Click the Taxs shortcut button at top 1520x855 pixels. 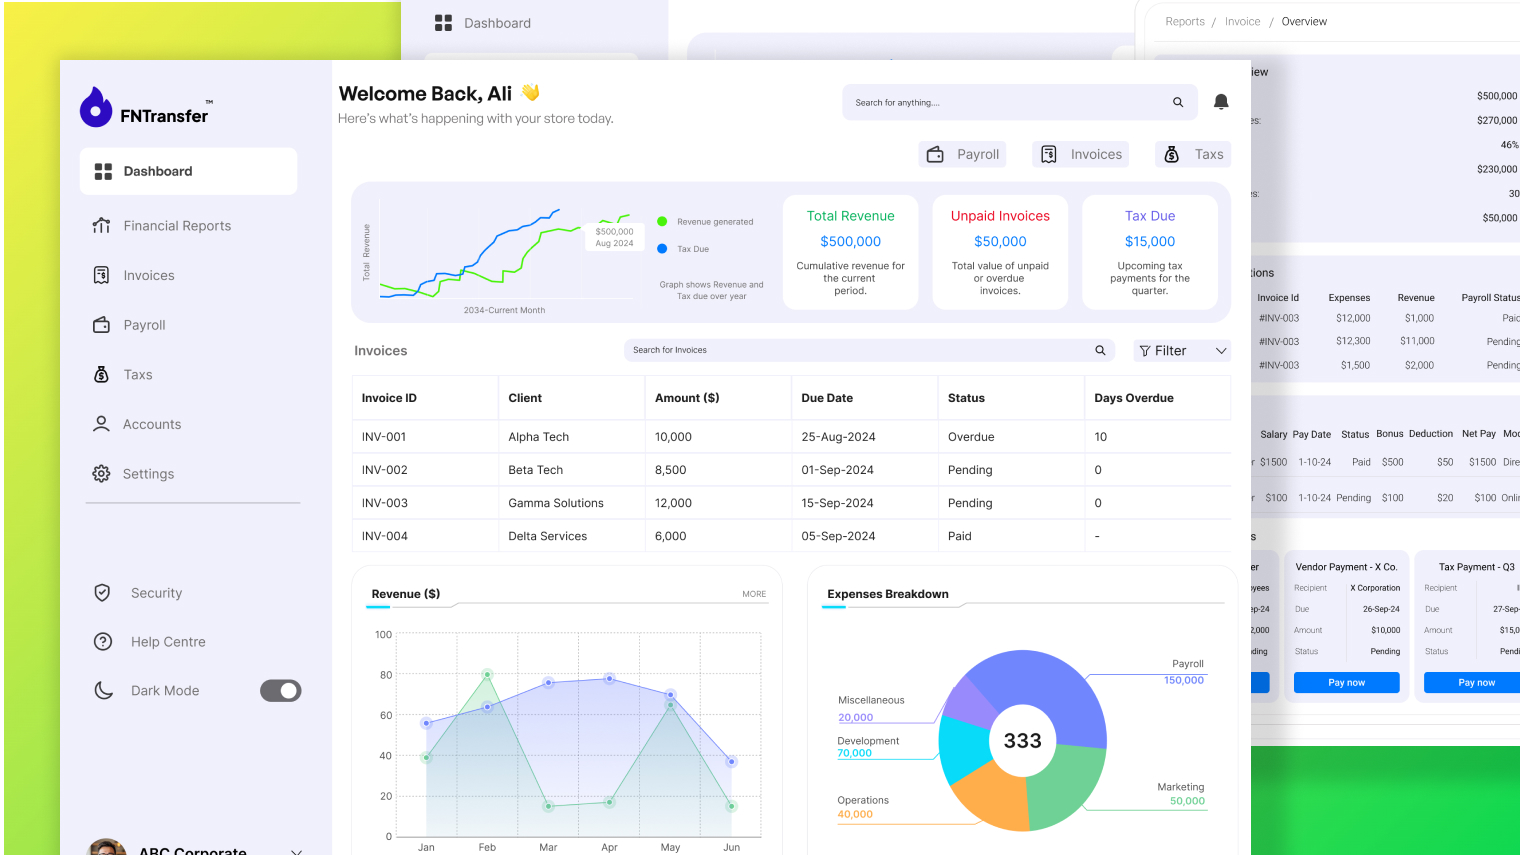(x=1193, y=154)
